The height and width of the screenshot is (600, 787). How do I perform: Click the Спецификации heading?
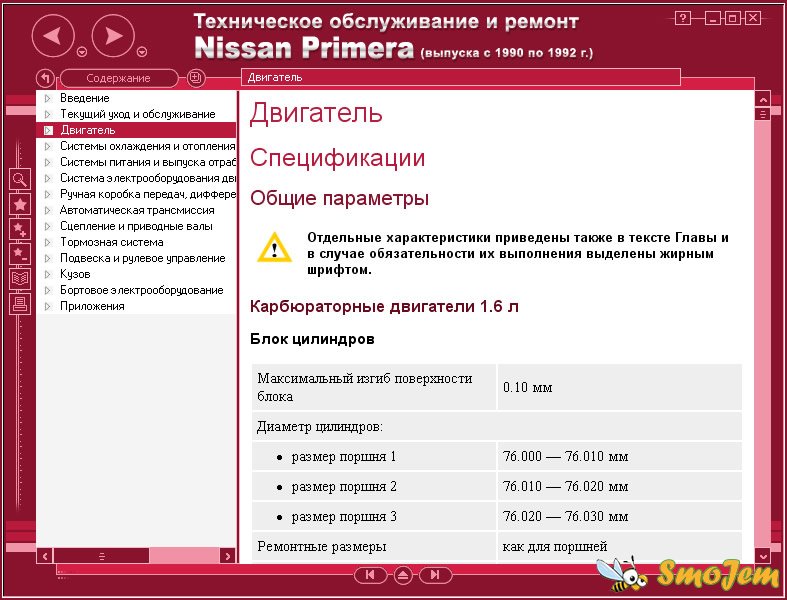coord(337,158)
